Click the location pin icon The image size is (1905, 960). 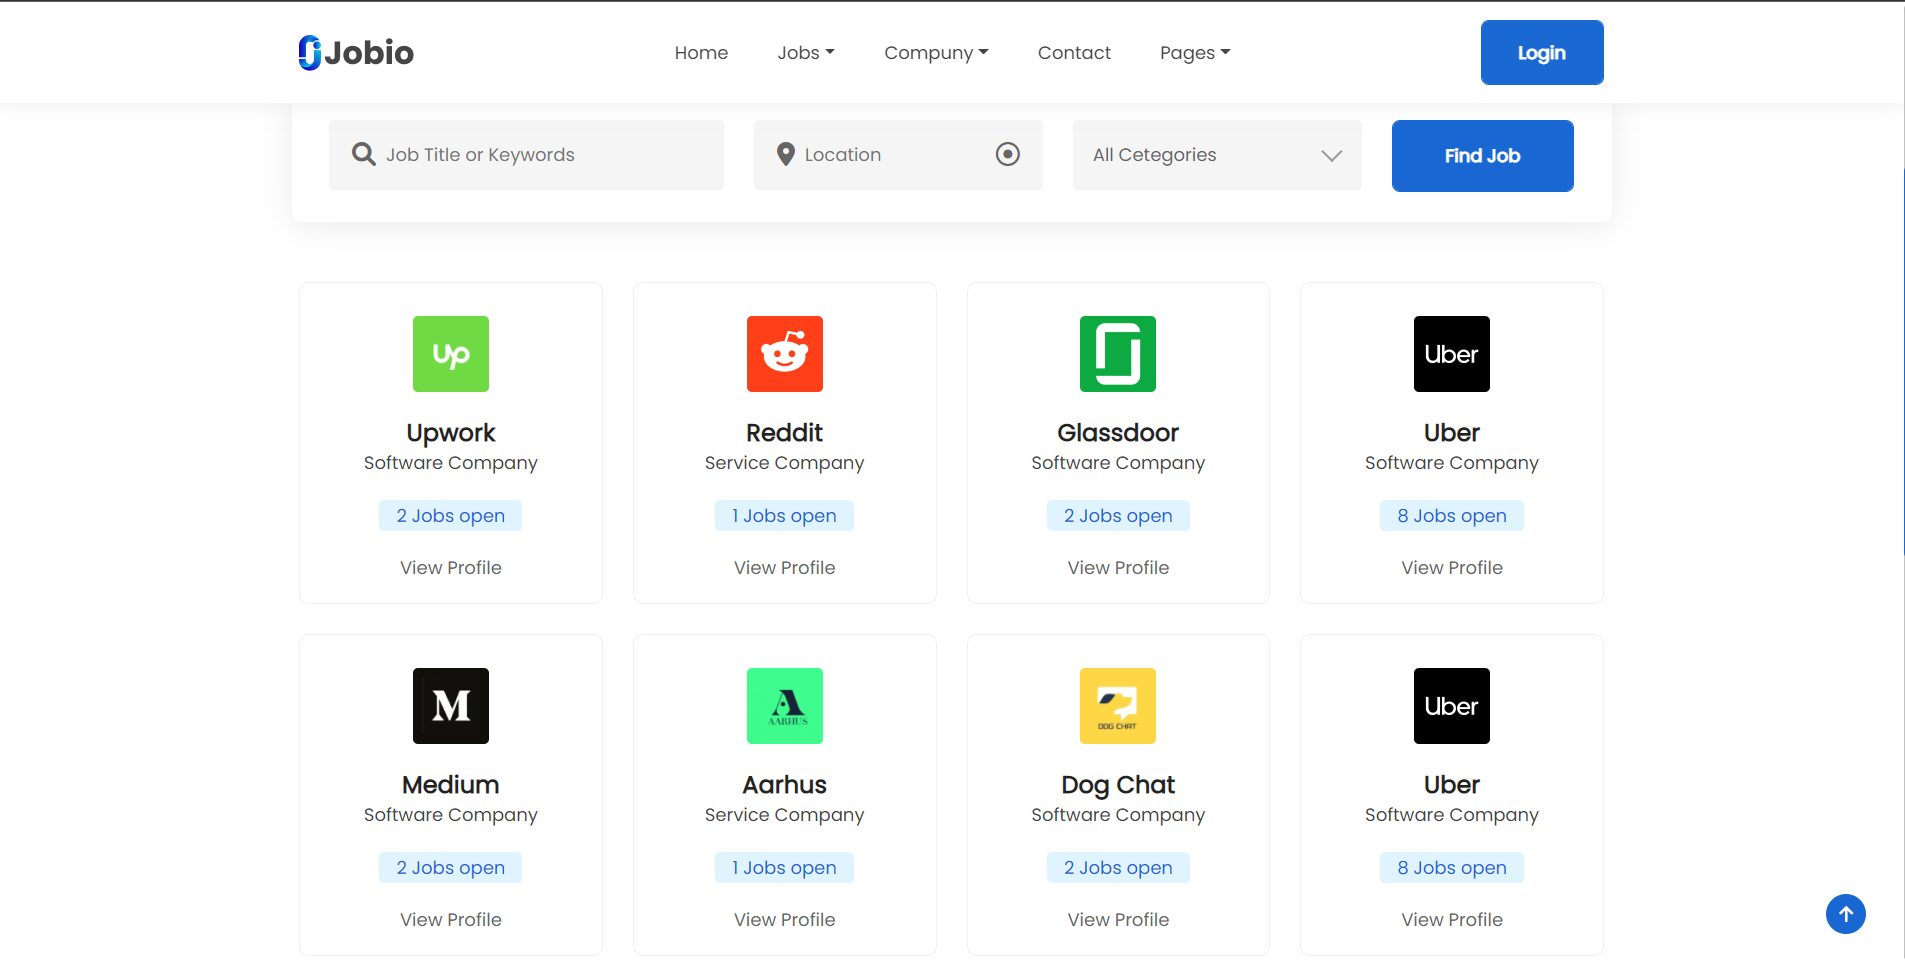pos(786,154)
